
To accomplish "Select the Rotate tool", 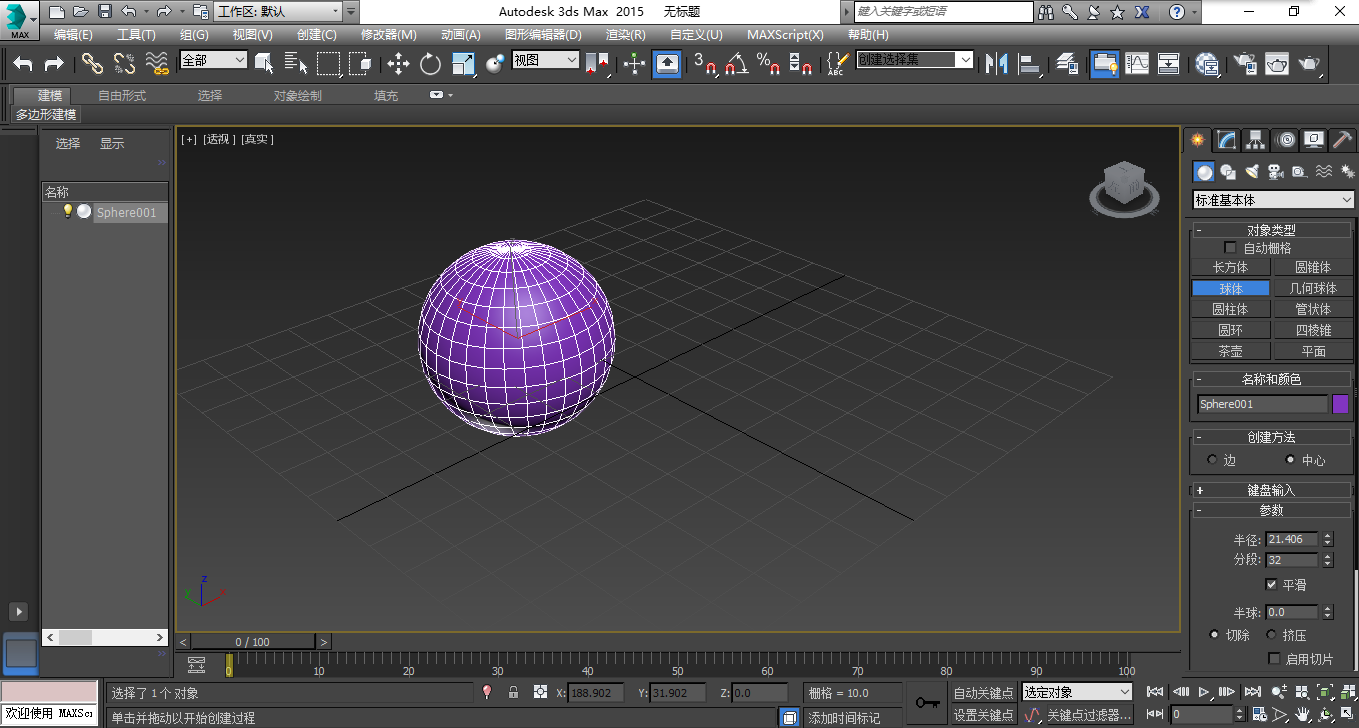I will [430, 64].
